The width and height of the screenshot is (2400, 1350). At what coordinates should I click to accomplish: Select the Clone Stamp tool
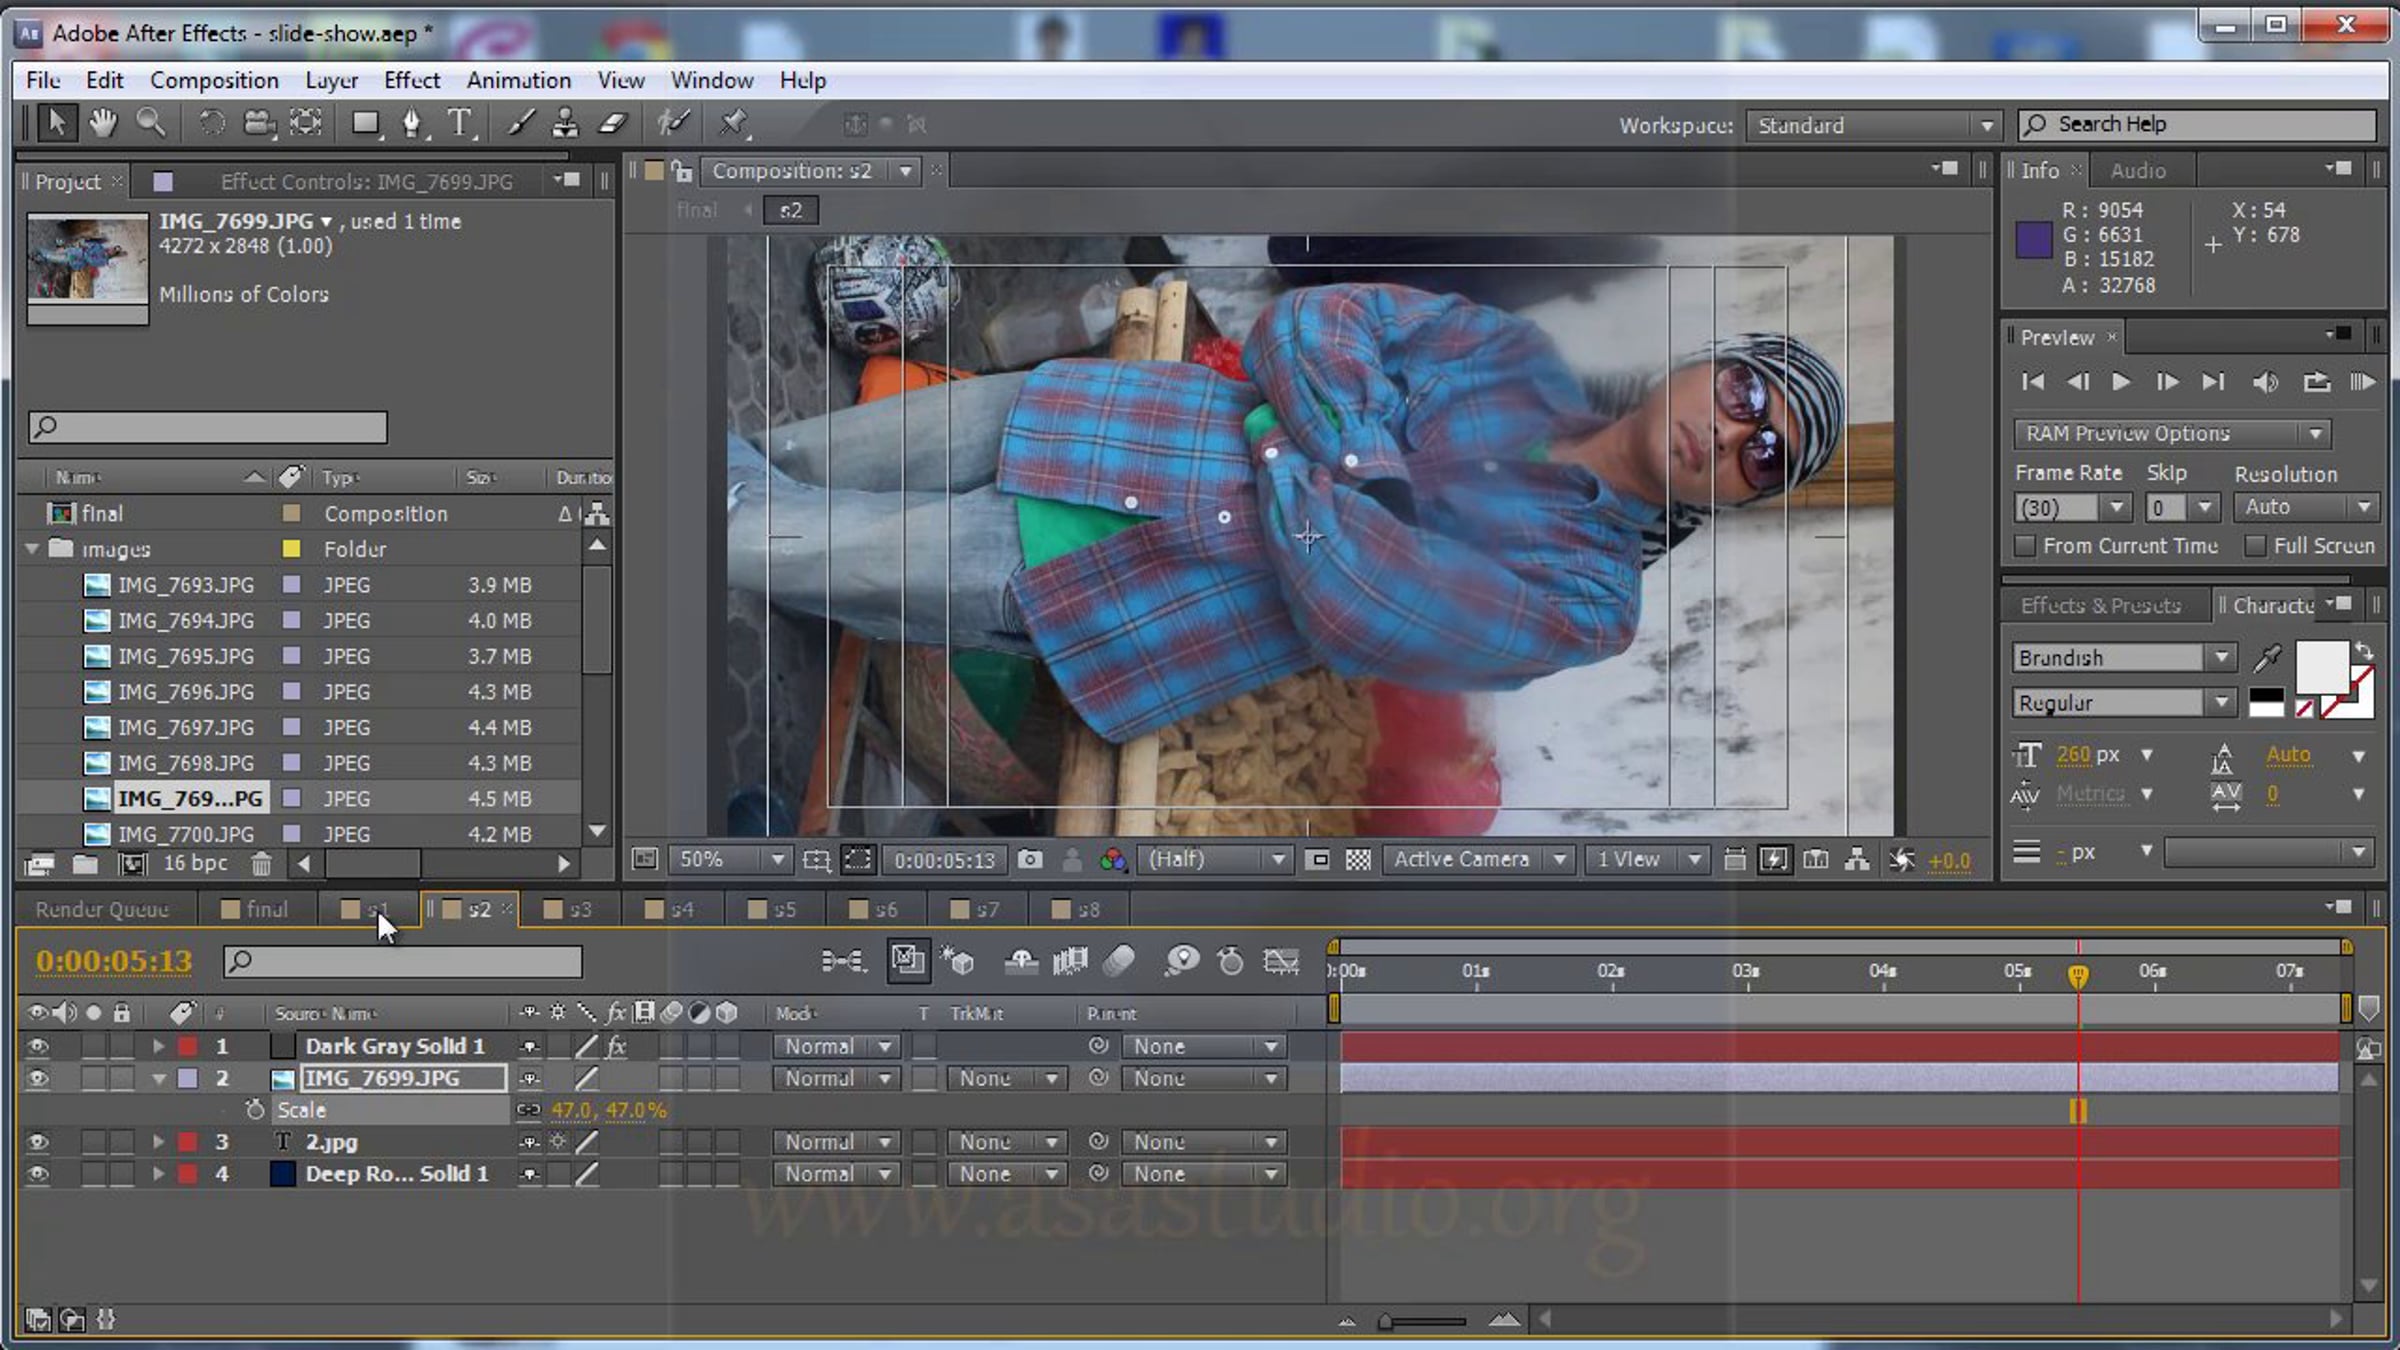click(x=565, y=123)
